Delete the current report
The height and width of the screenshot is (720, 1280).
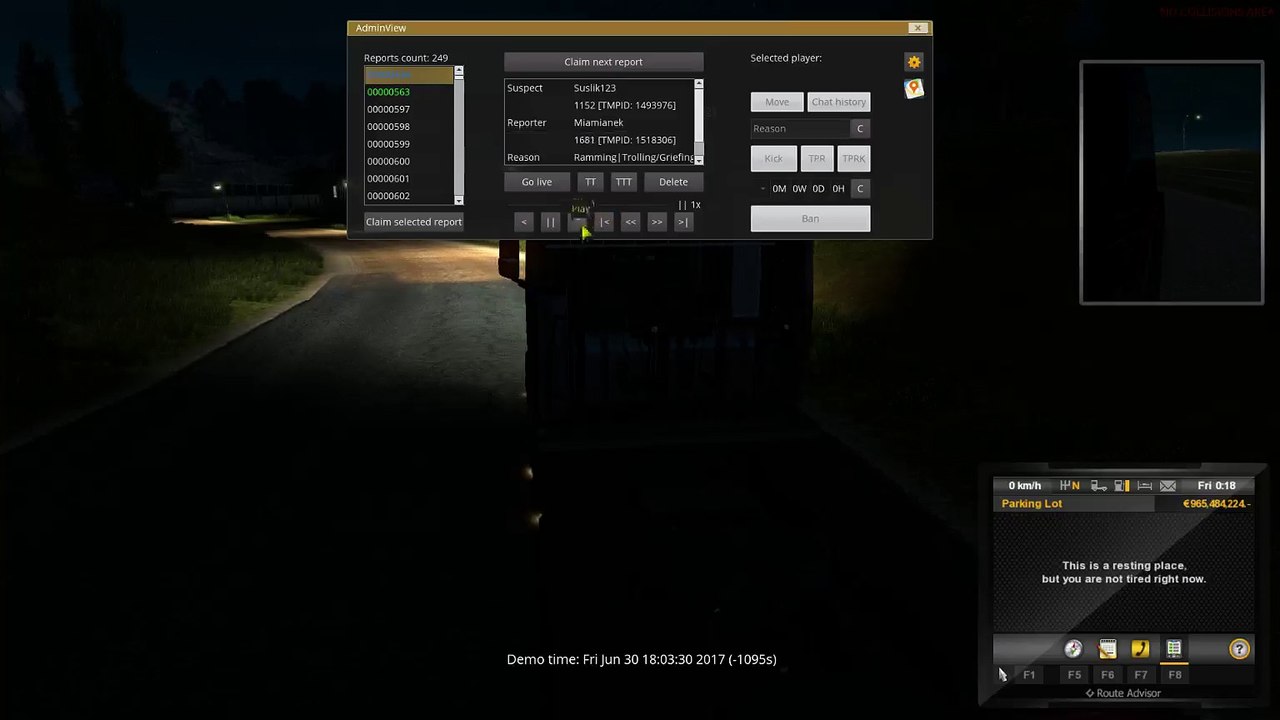673,182
